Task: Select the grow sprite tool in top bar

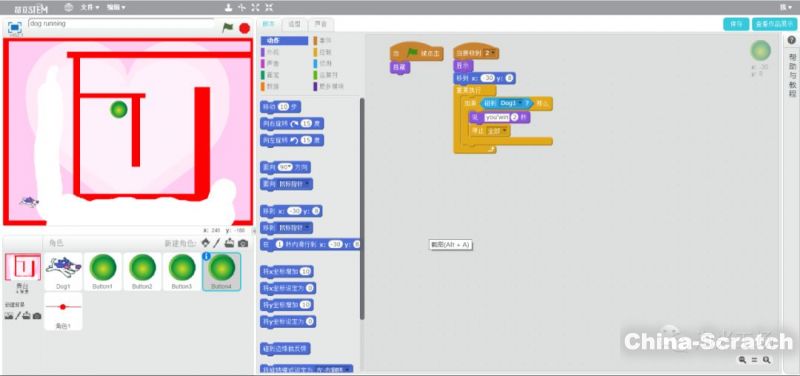Action: (256, 7)
